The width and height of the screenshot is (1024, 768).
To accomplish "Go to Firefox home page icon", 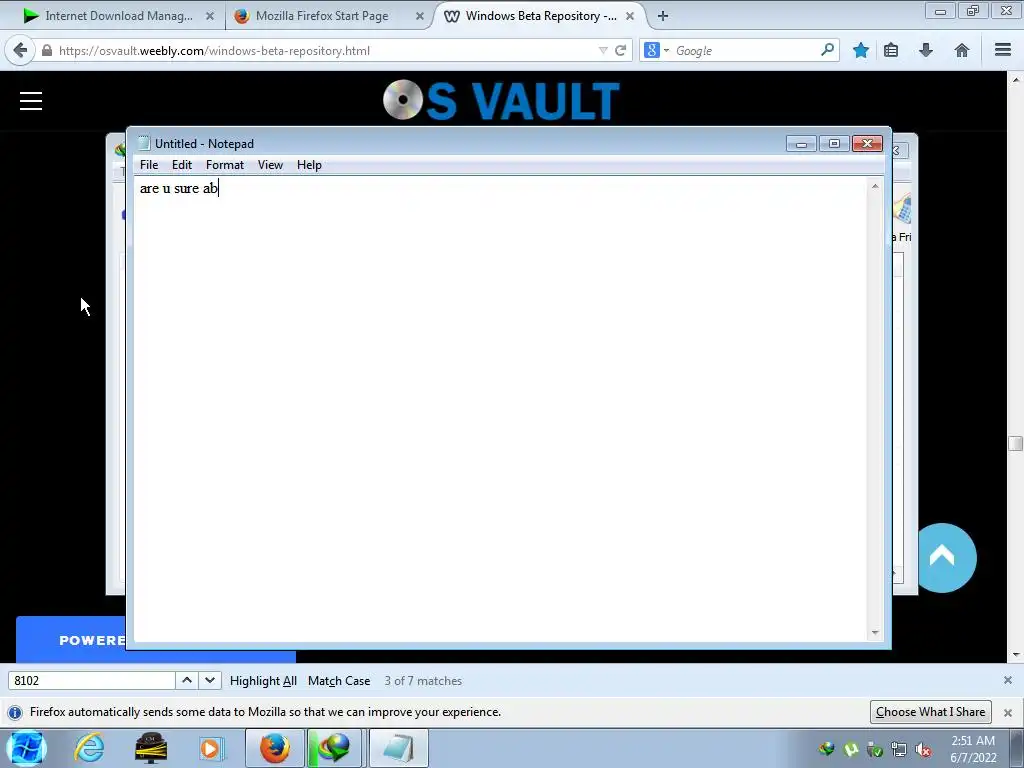I will tap(962, 50).
